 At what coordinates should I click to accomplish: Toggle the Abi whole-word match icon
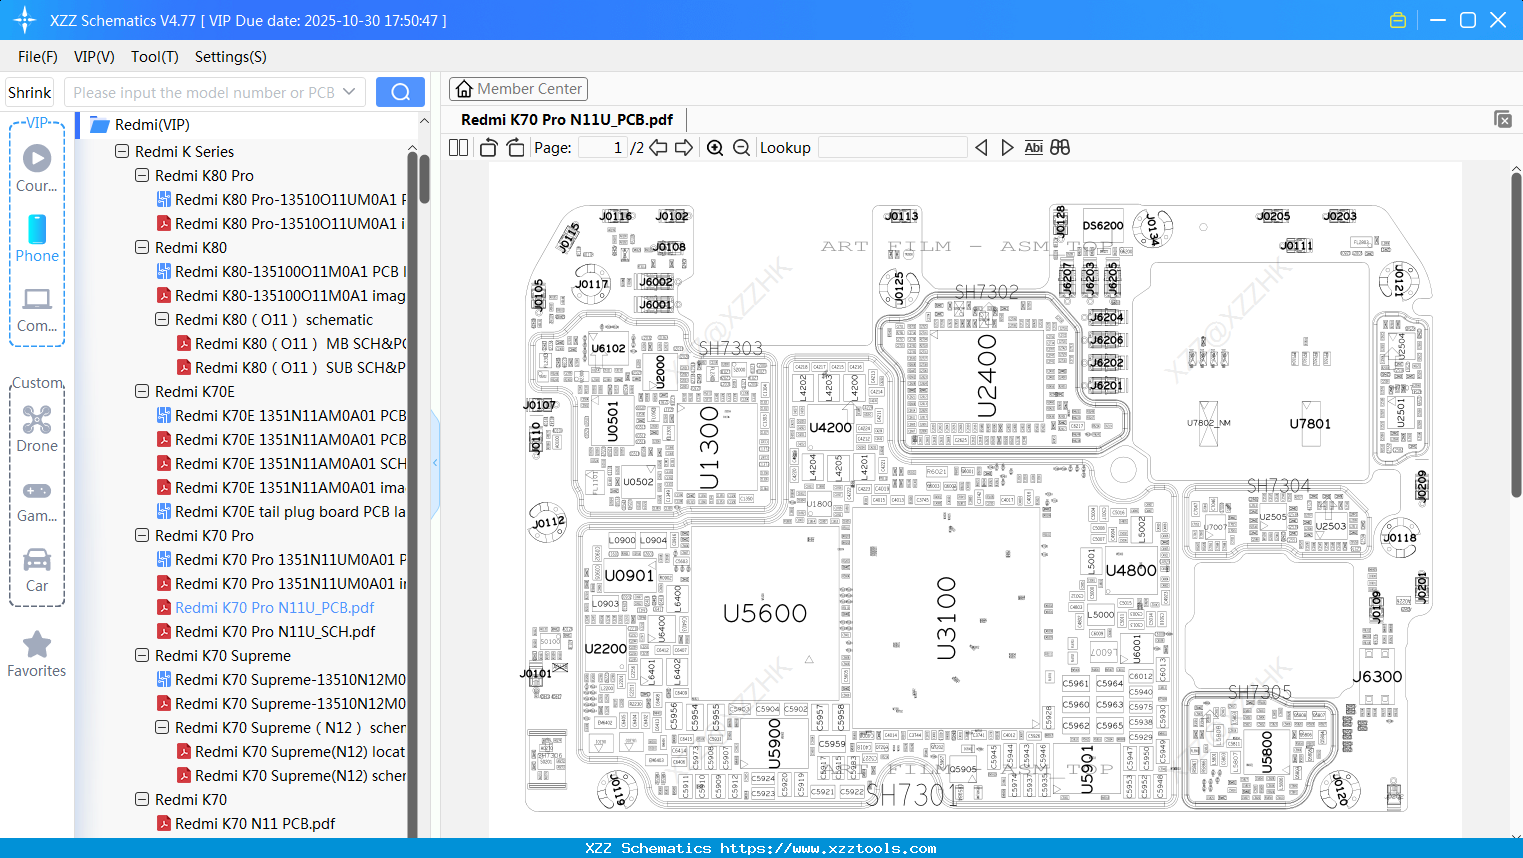(x=1034, y=148)
